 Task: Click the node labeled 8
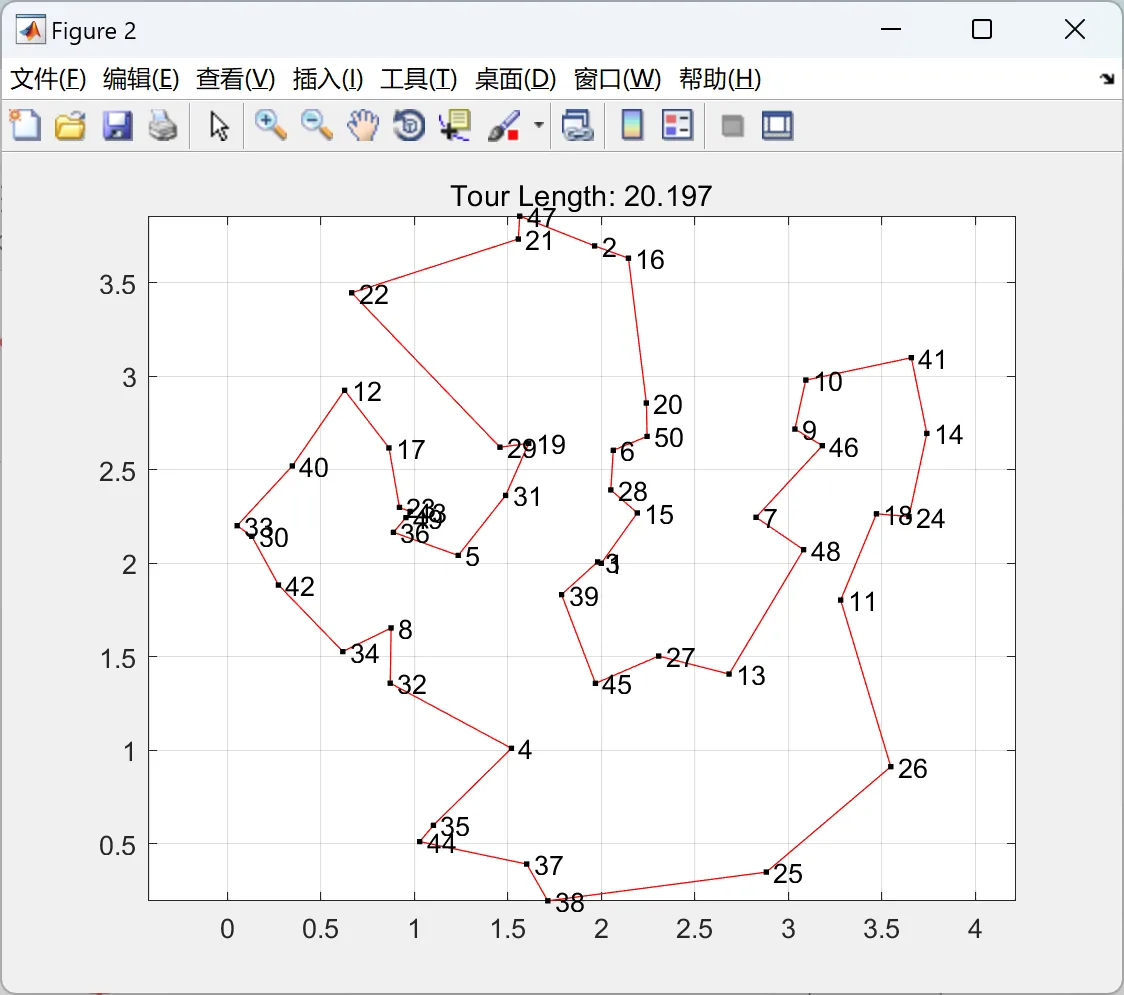coord(391,628)
